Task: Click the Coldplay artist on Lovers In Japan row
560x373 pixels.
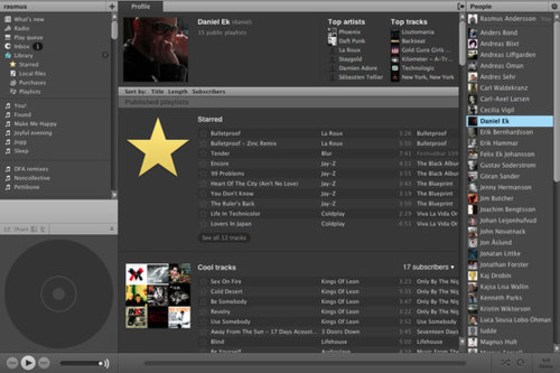Action: [x=333, y=224]
